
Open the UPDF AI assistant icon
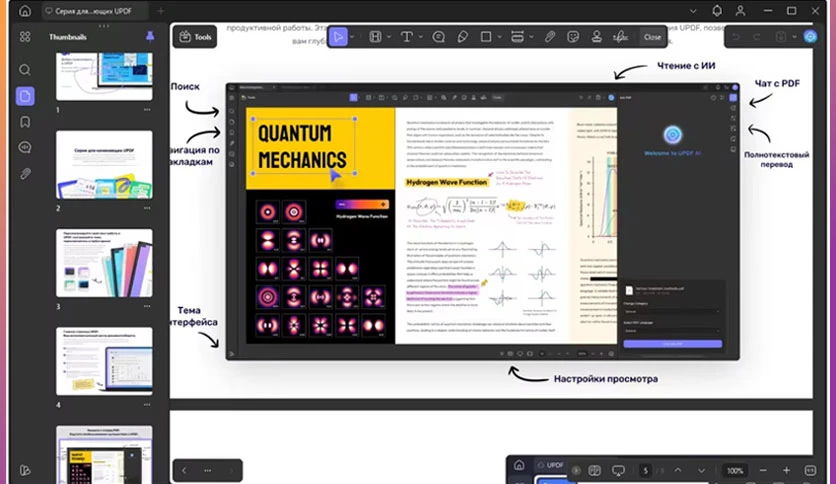[810, 37]
